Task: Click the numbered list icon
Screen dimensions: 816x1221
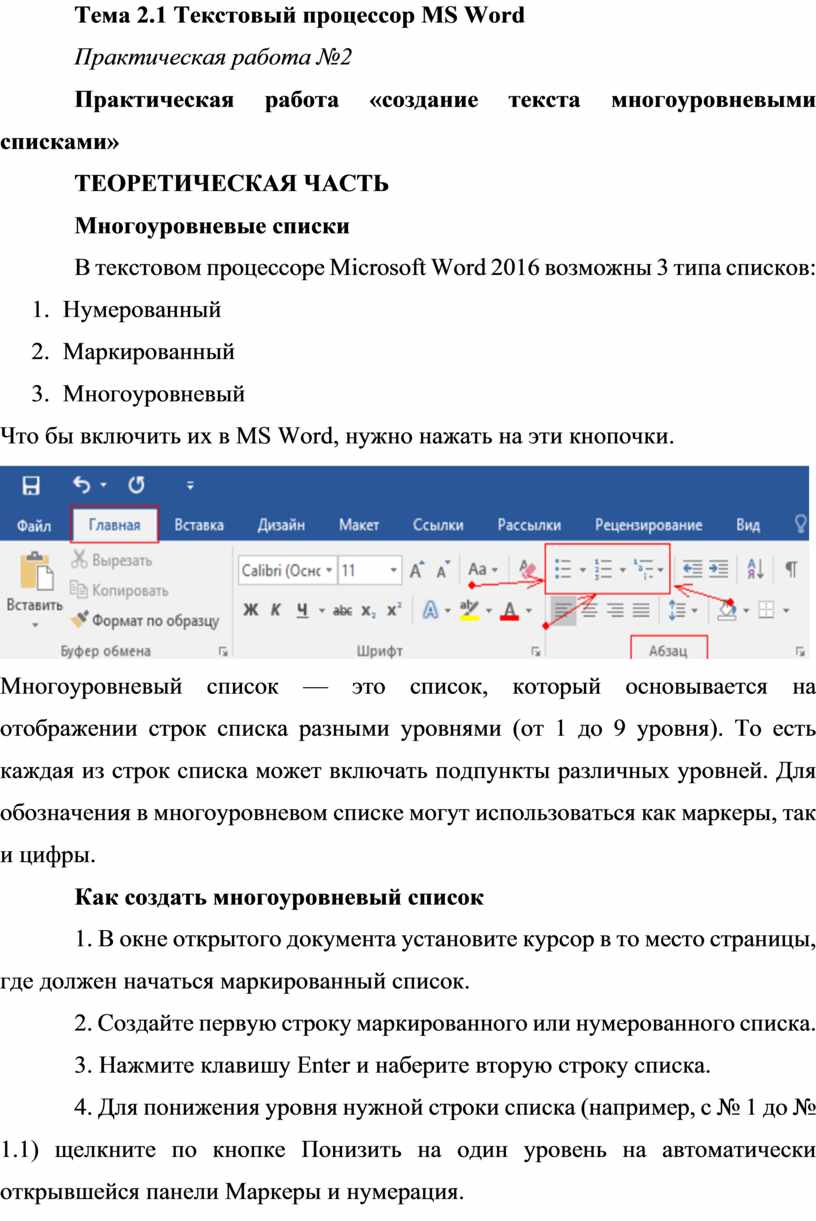Action: pos(602,570)
